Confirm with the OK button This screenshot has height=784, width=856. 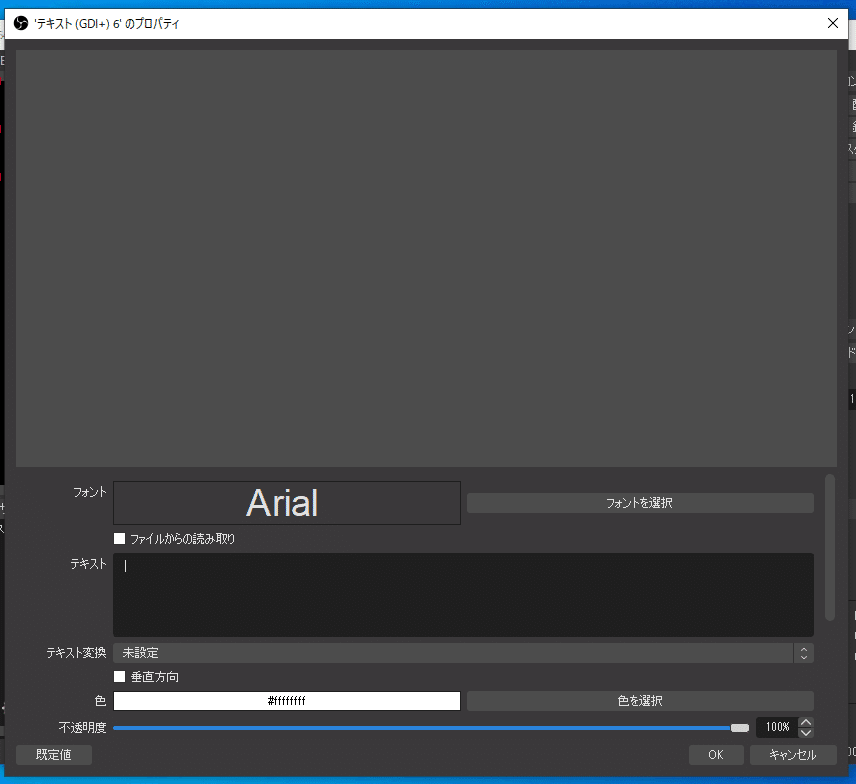716,755
